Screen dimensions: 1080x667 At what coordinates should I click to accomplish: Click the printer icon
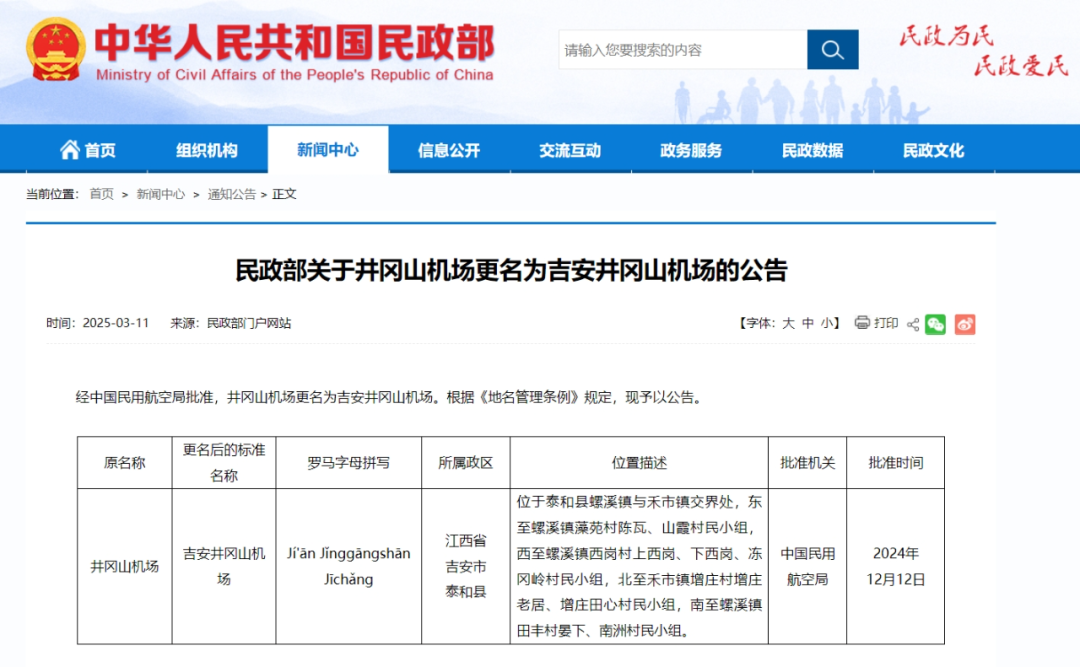click(x=862, y=322)
